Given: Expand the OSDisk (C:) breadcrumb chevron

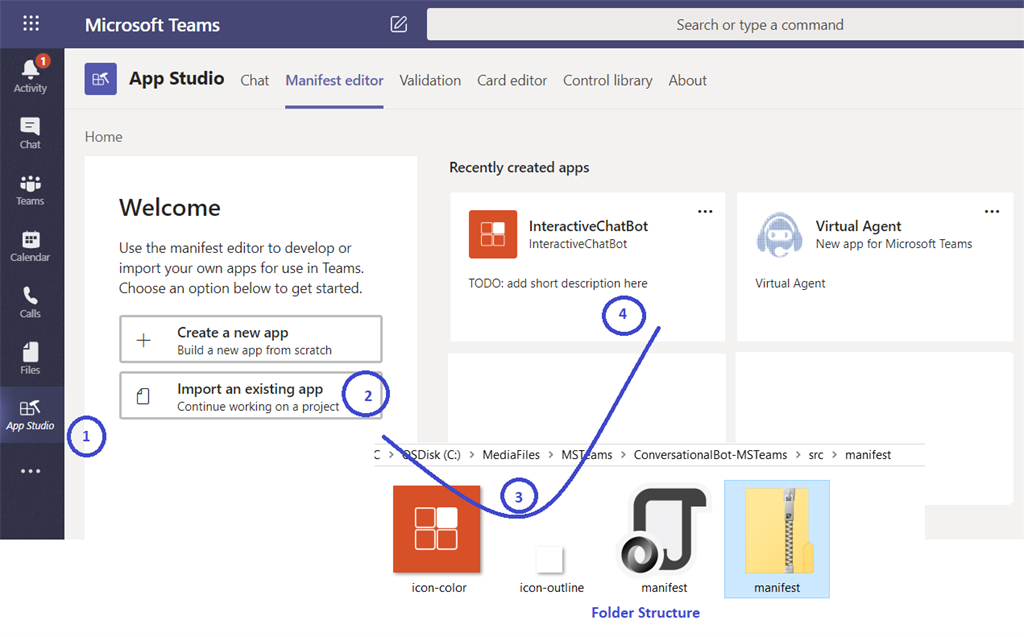Looking at the screenshot, I should tap(472, 455).
